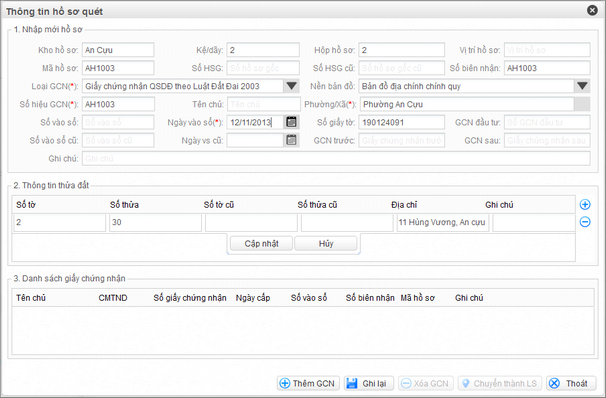The width and height of the screenshot is (606, 398).
Task: Focus the Mã hồ sơ field
Action: [x=118, y=68]
